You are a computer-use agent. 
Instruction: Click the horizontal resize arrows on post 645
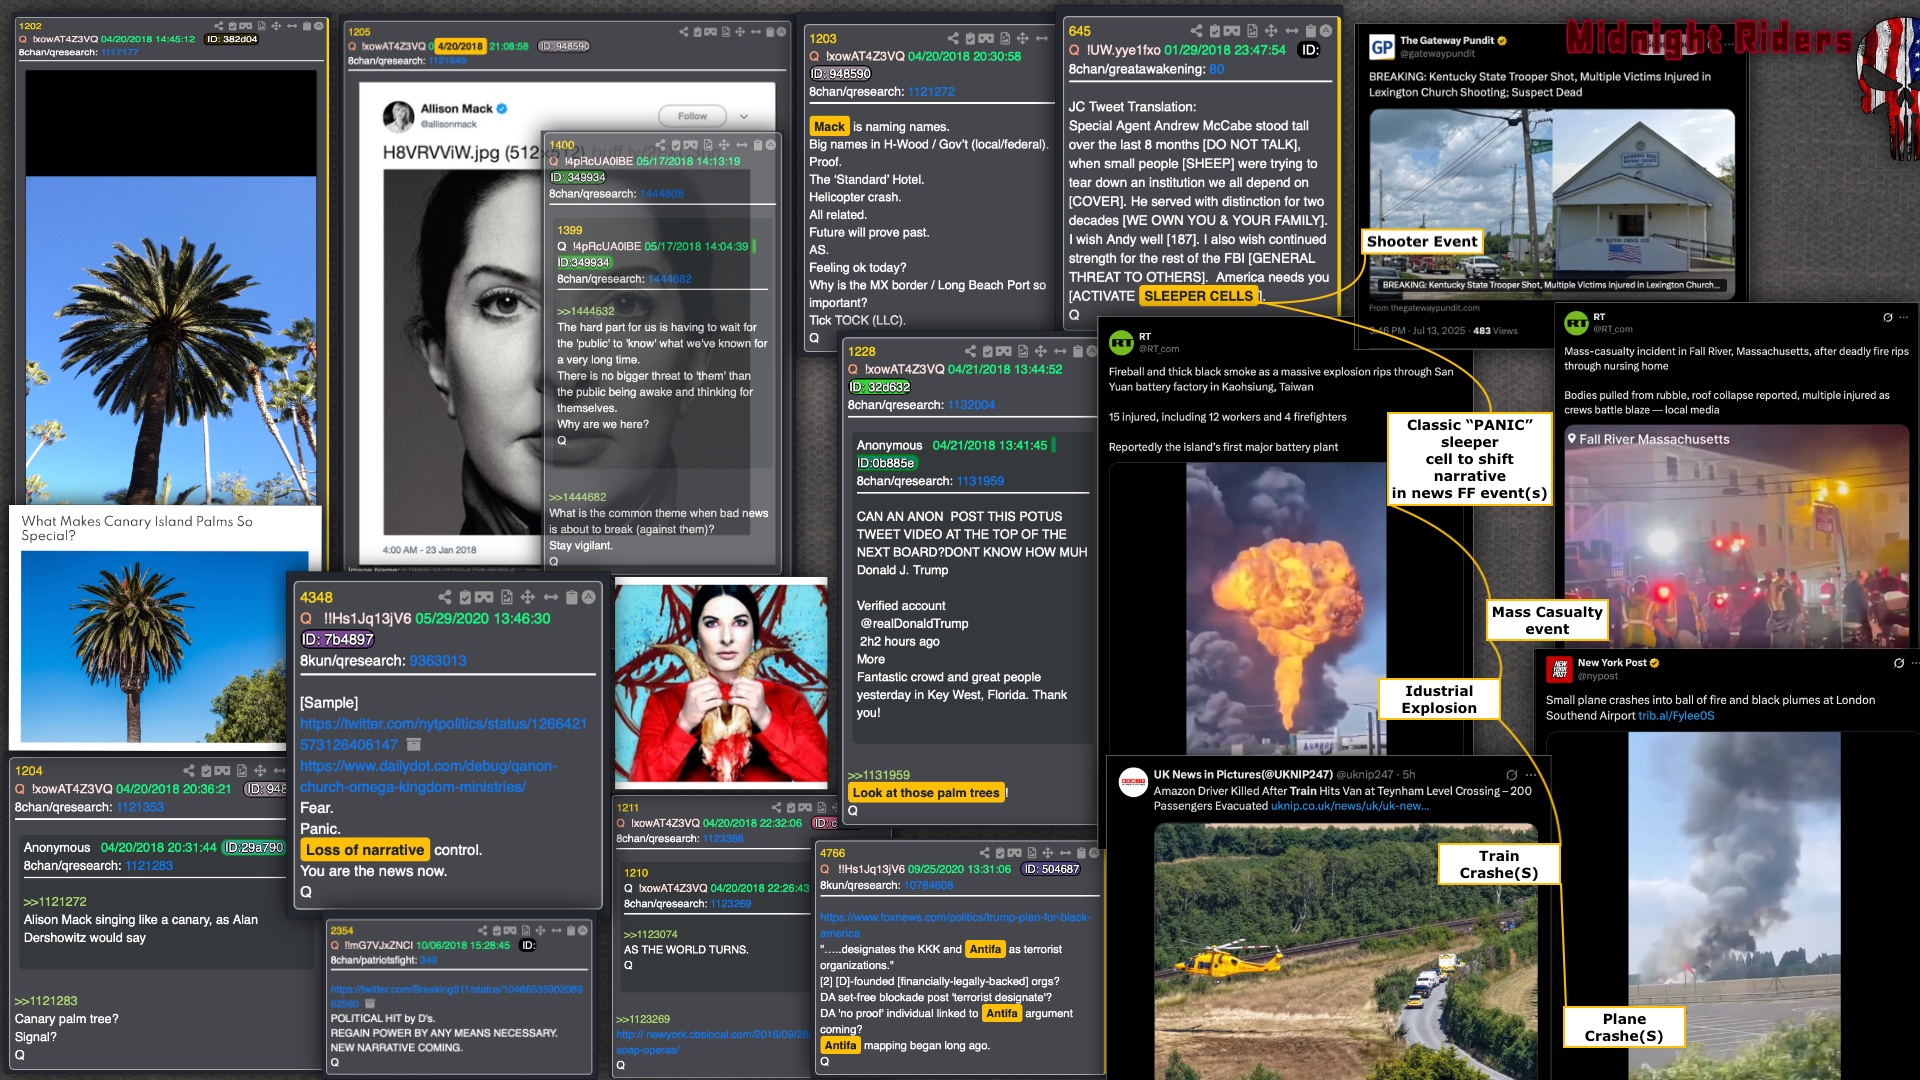tap(1292, 31)
